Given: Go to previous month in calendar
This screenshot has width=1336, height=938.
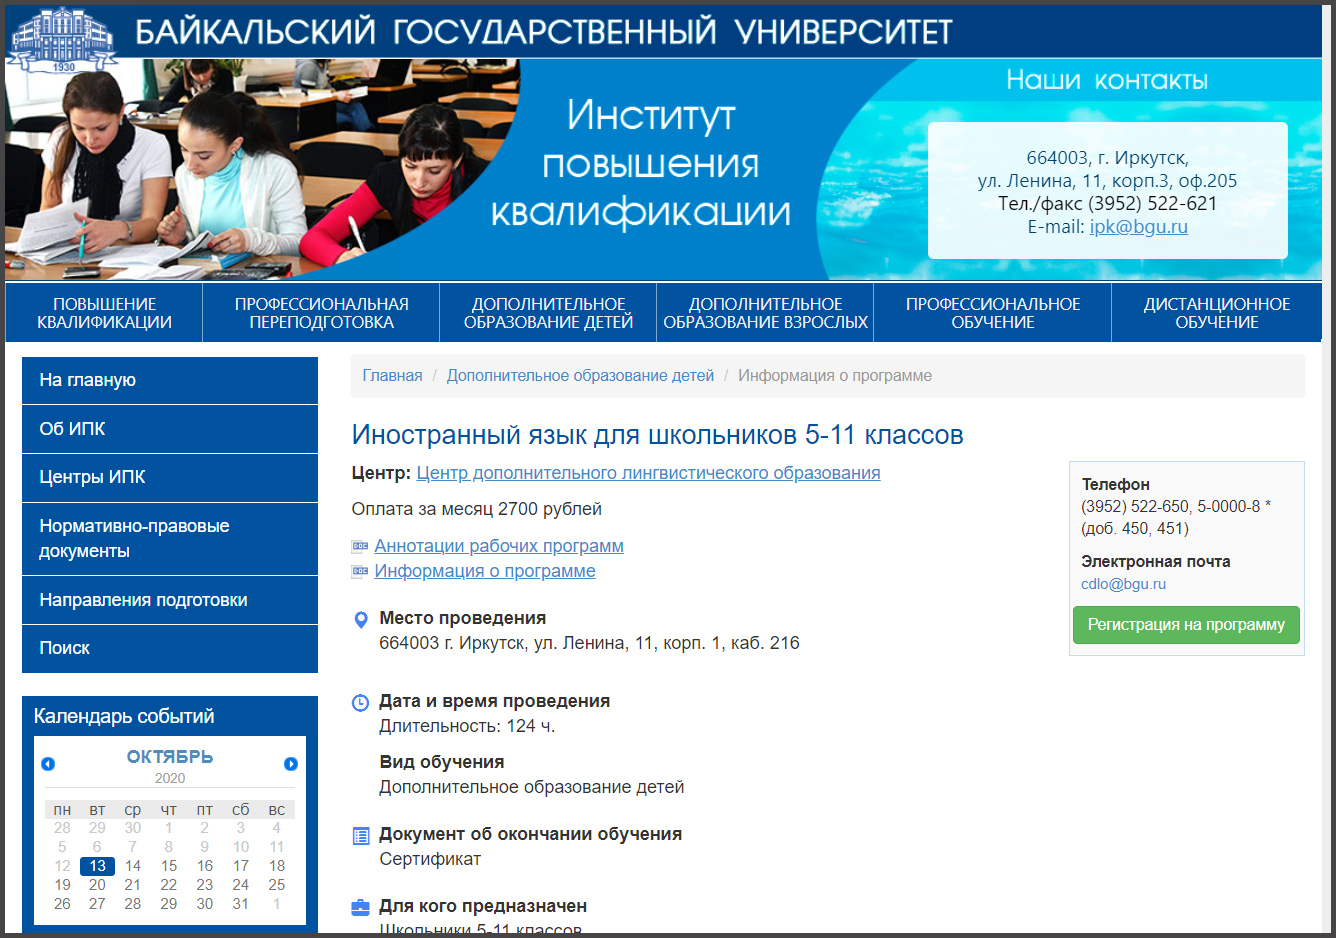Looking at the screenshot, I should click(x=48, y=764).
